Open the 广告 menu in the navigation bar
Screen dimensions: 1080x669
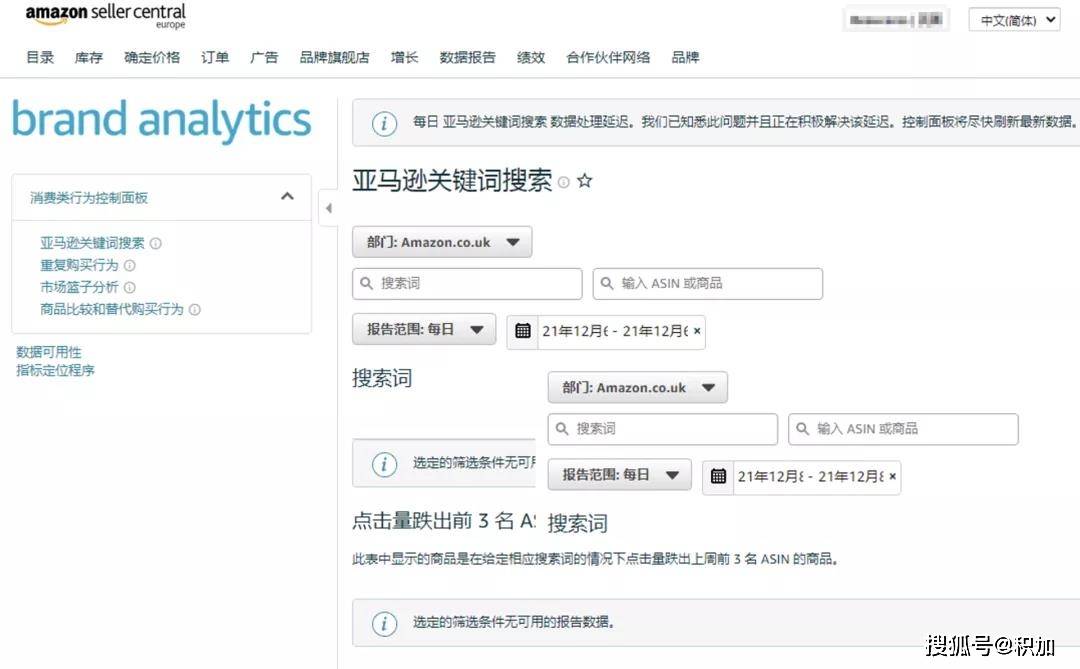pyautogui.click(x=264, y=58)
